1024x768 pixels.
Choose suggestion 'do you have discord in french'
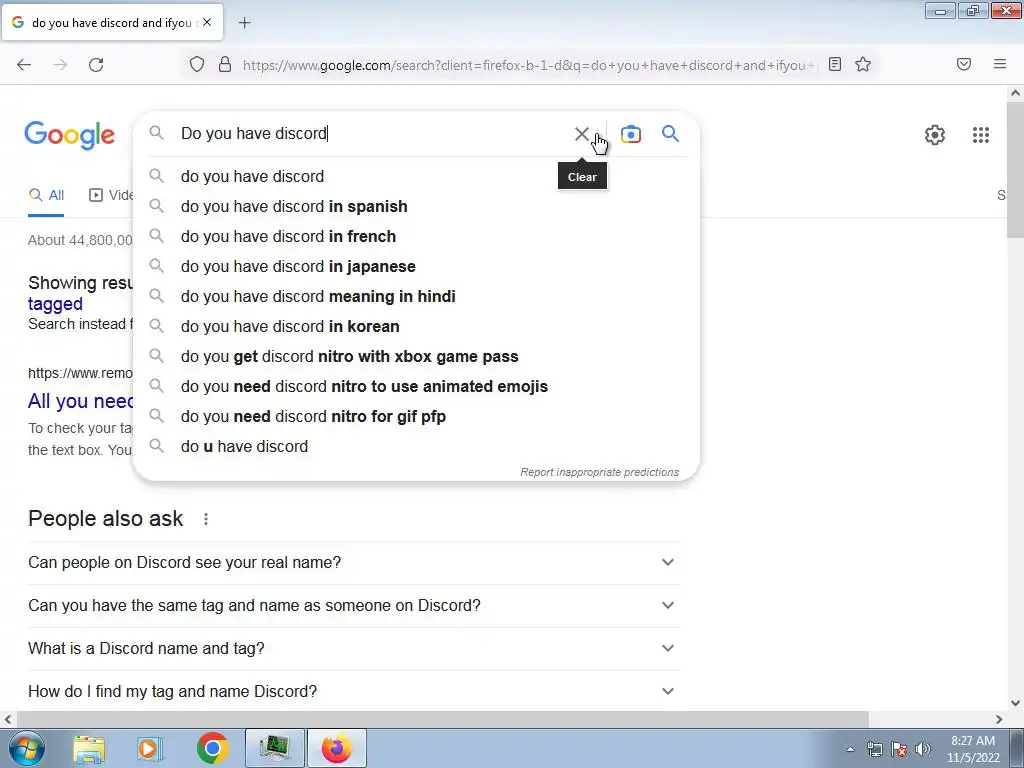tap(416, 236)
